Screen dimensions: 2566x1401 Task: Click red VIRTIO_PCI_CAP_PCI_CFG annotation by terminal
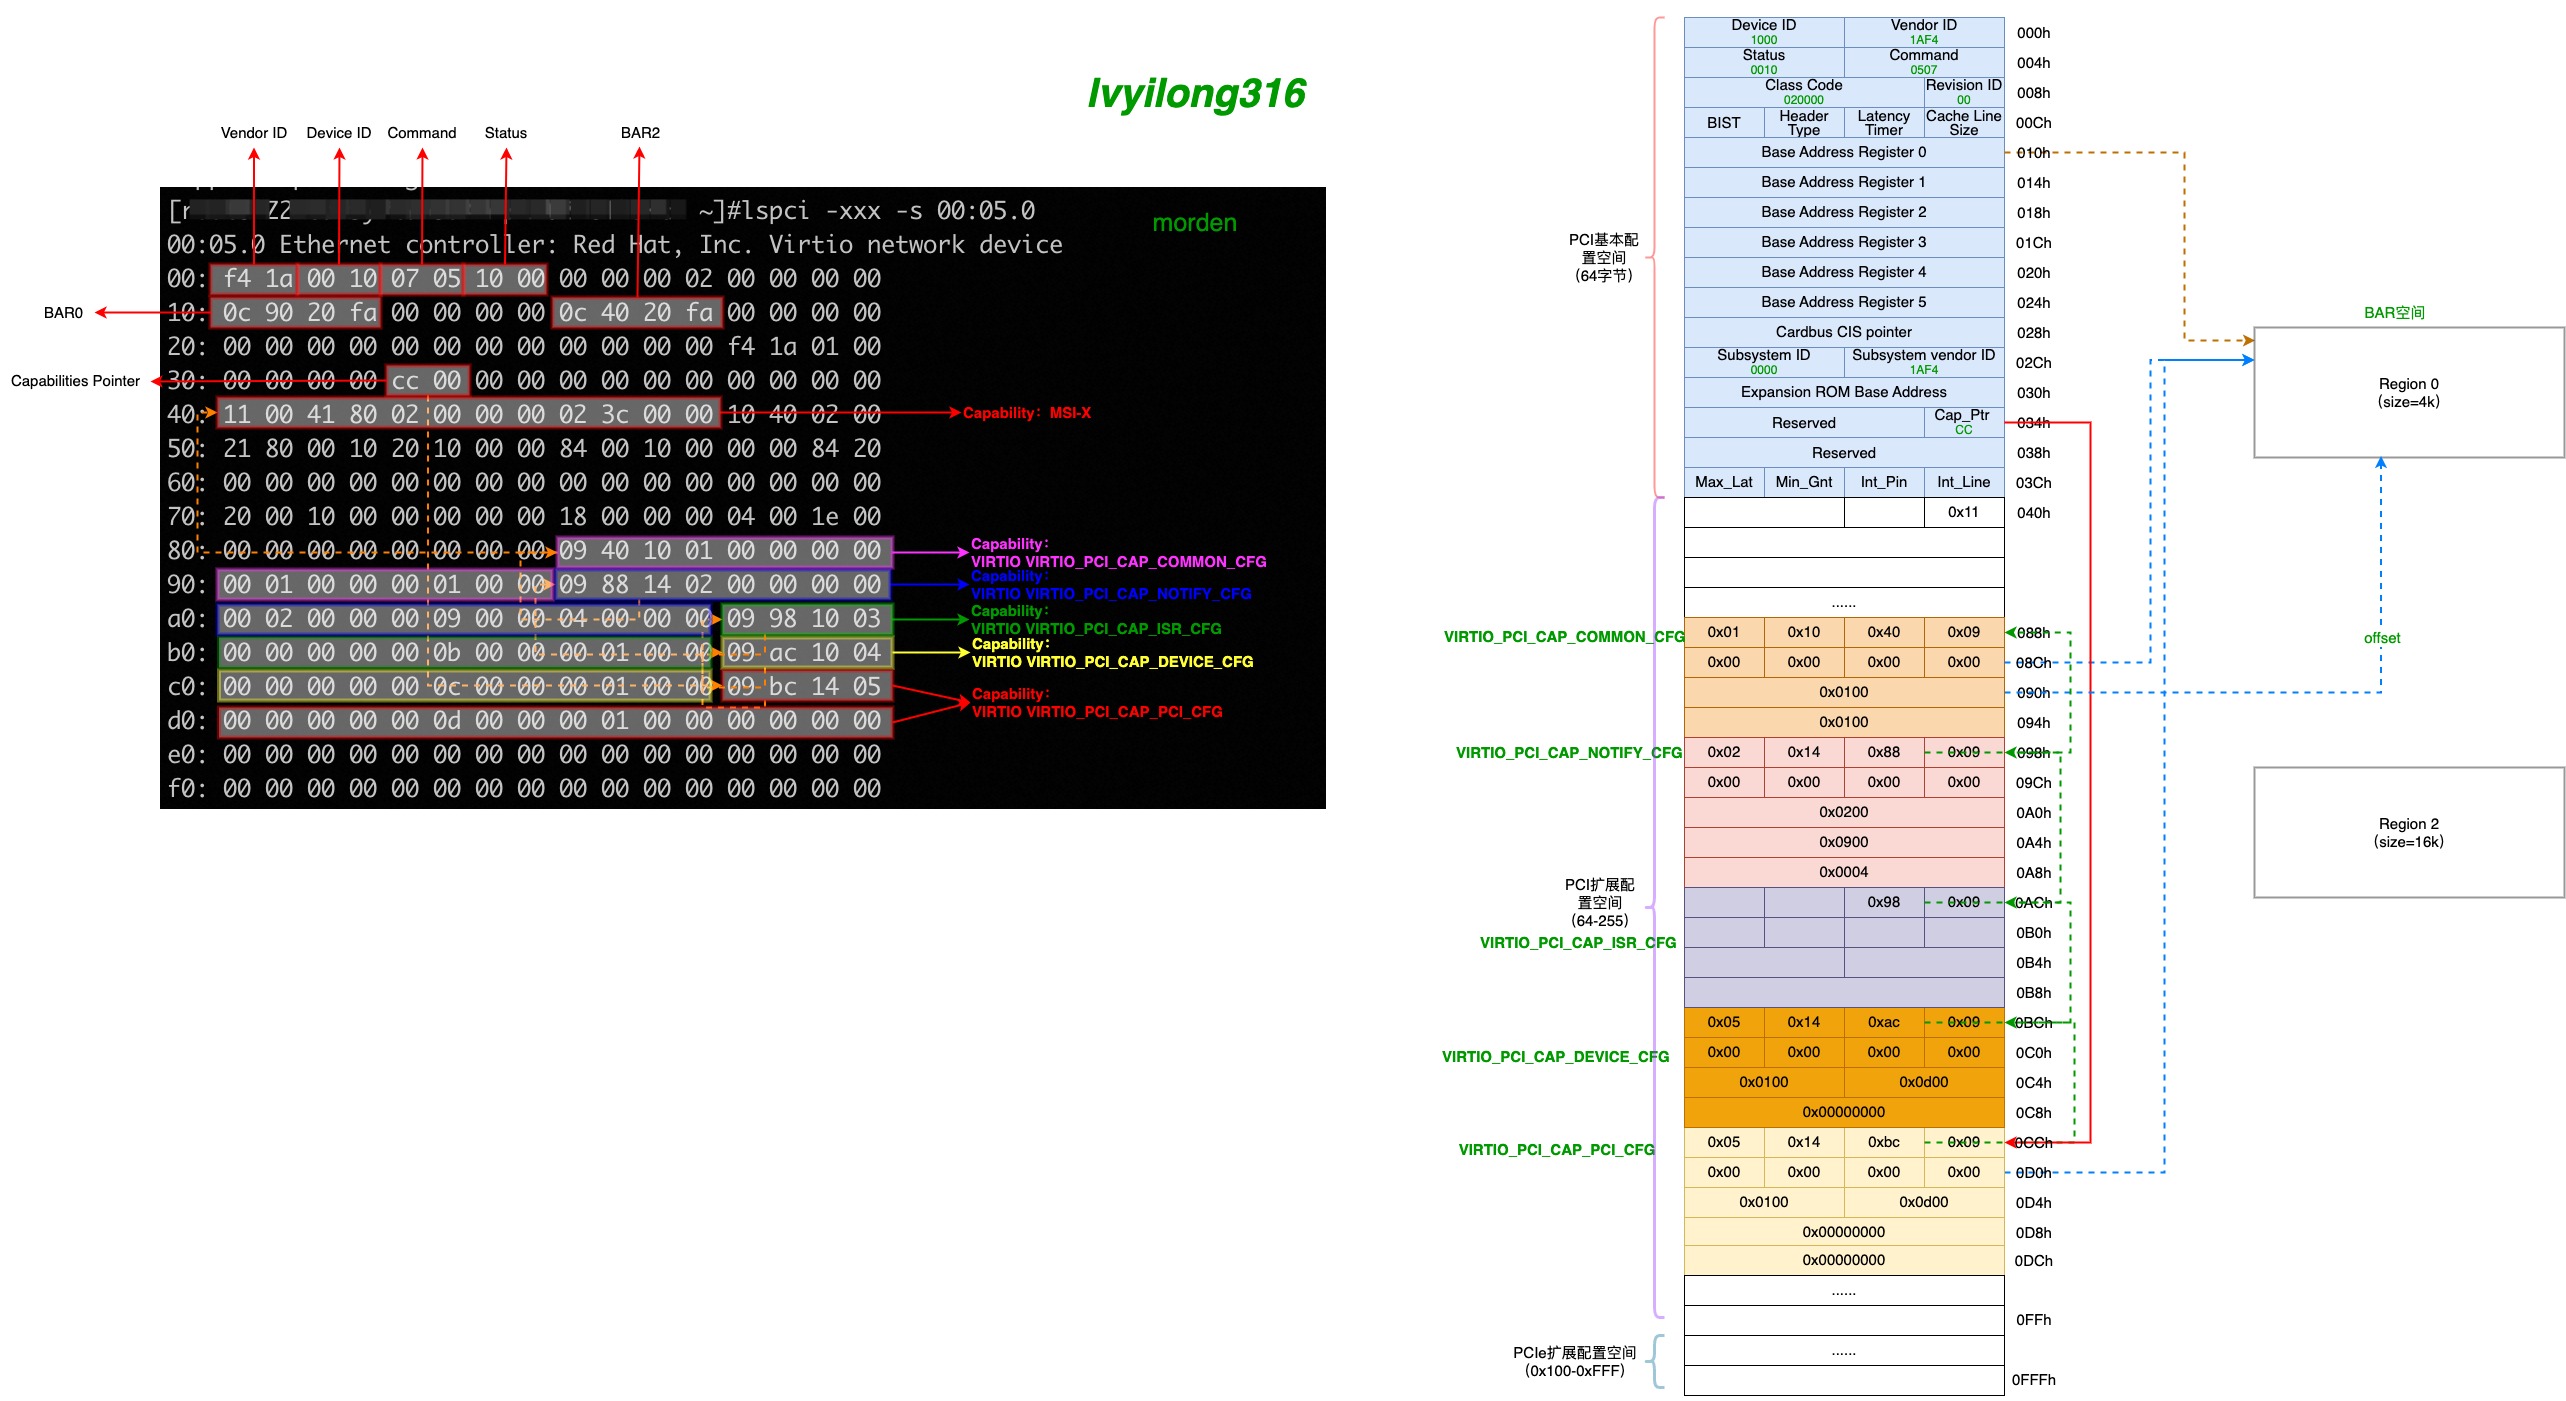(x=1097, y=703)
